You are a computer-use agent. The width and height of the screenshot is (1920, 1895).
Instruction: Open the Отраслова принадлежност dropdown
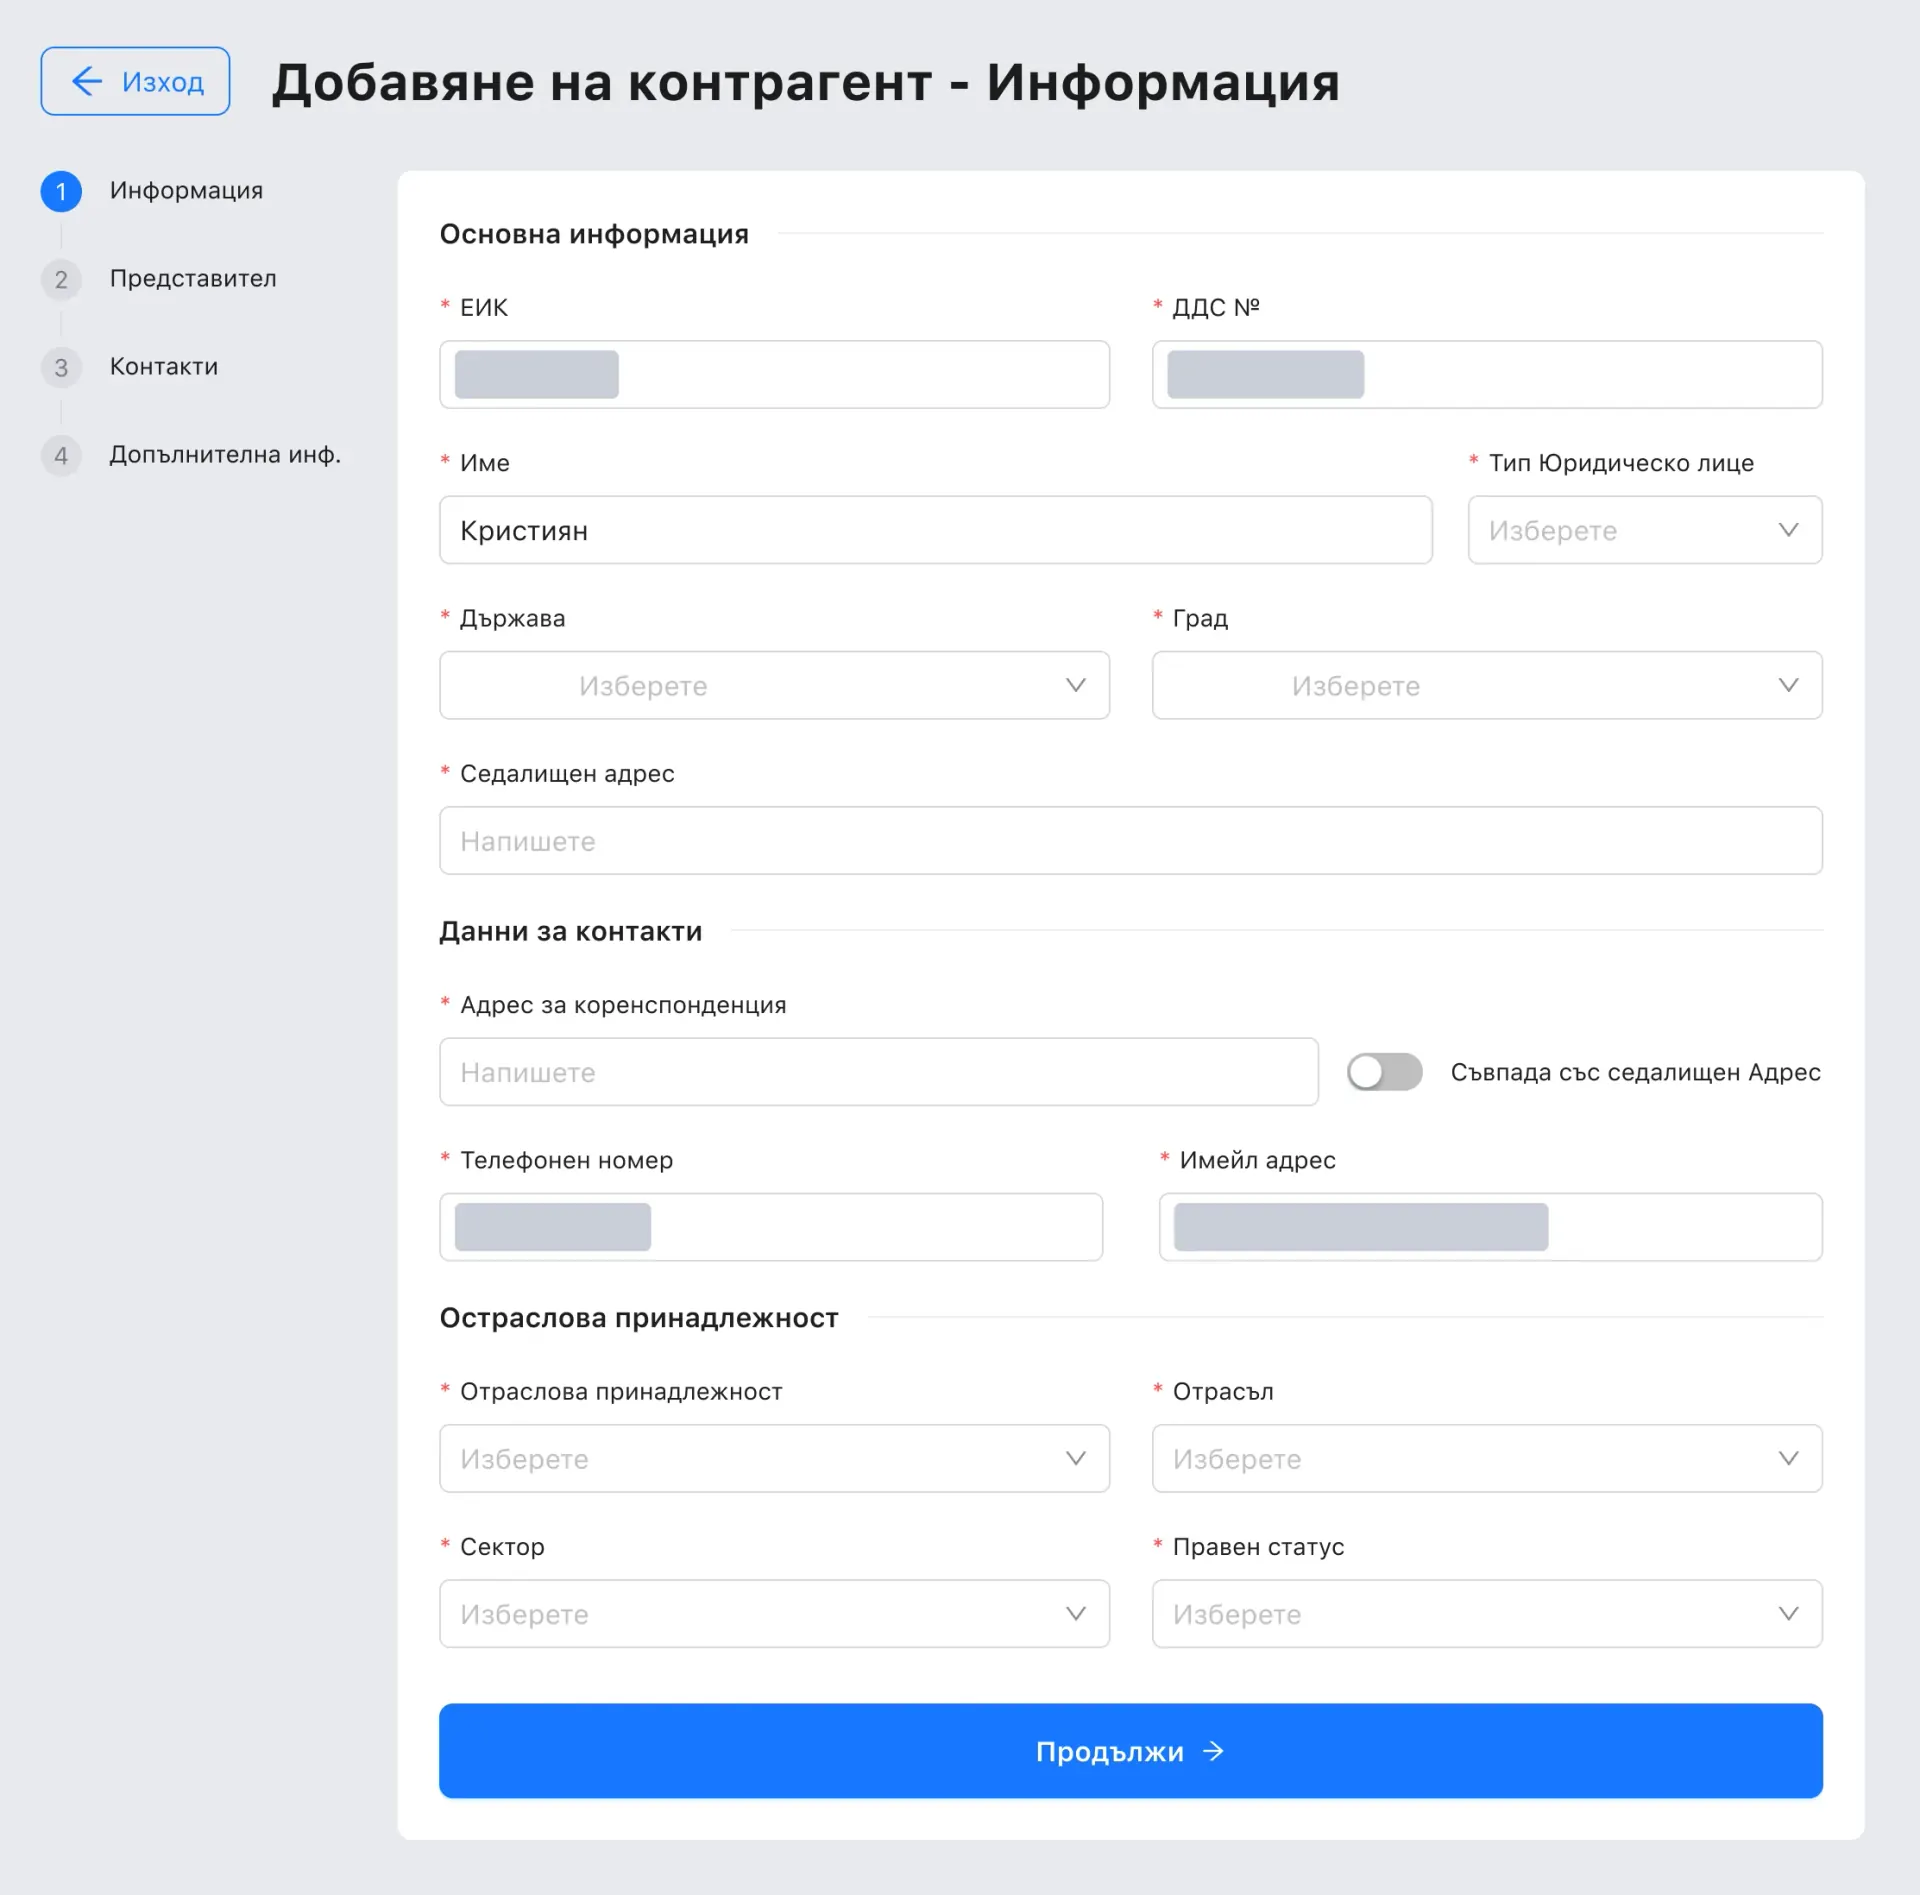tap(774, 1459)
